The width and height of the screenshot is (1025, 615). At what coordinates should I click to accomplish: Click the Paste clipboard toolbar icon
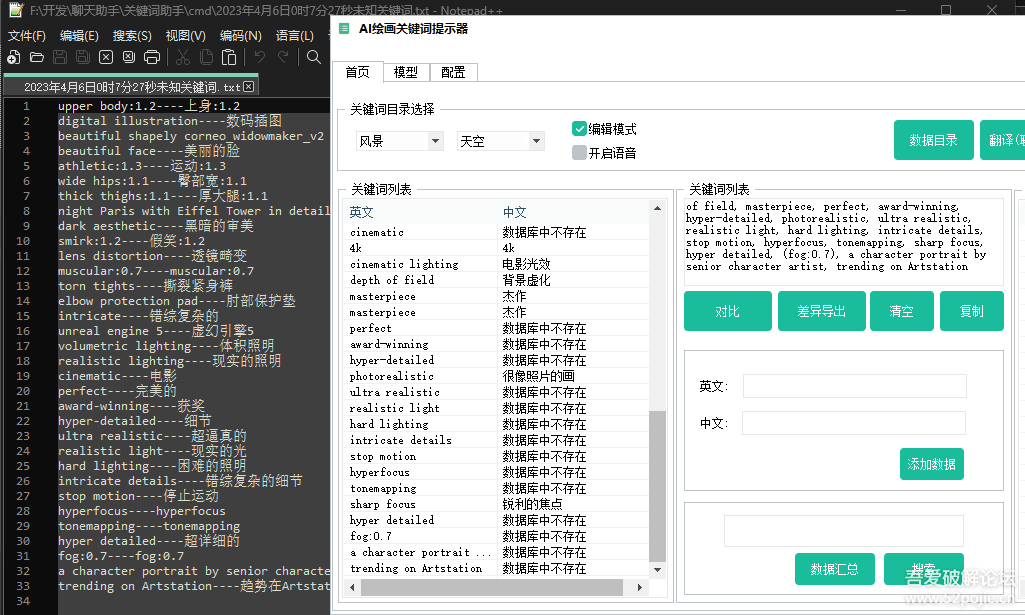[x=229, y=57]
